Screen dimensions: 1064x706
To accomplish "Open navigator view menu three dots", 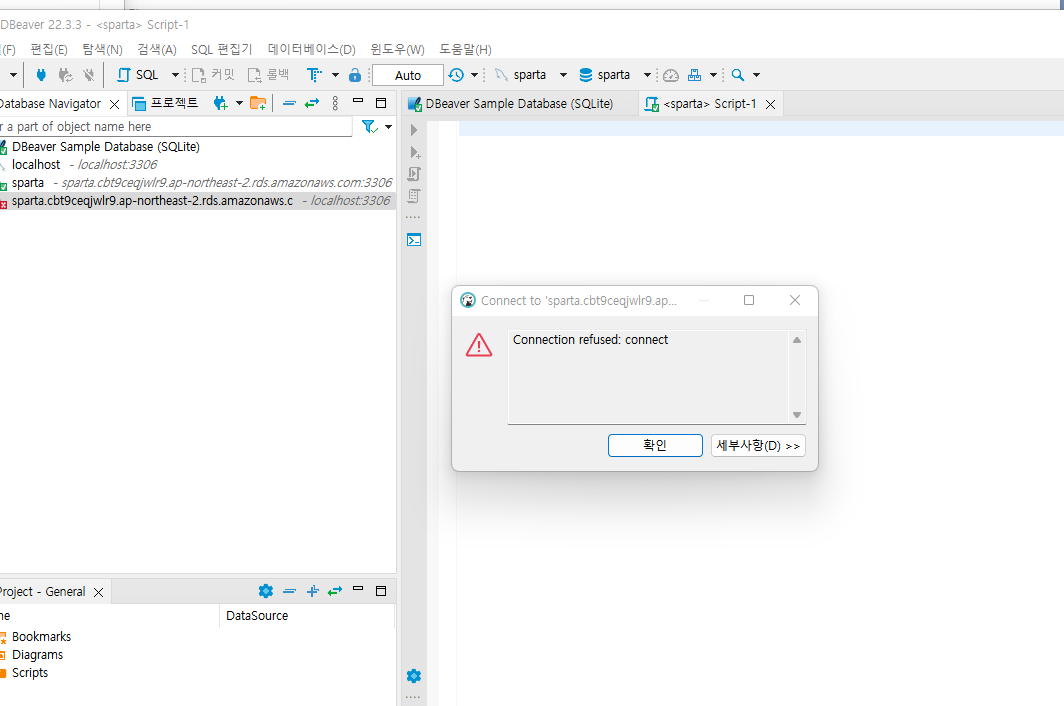I will tap(335, 103).
